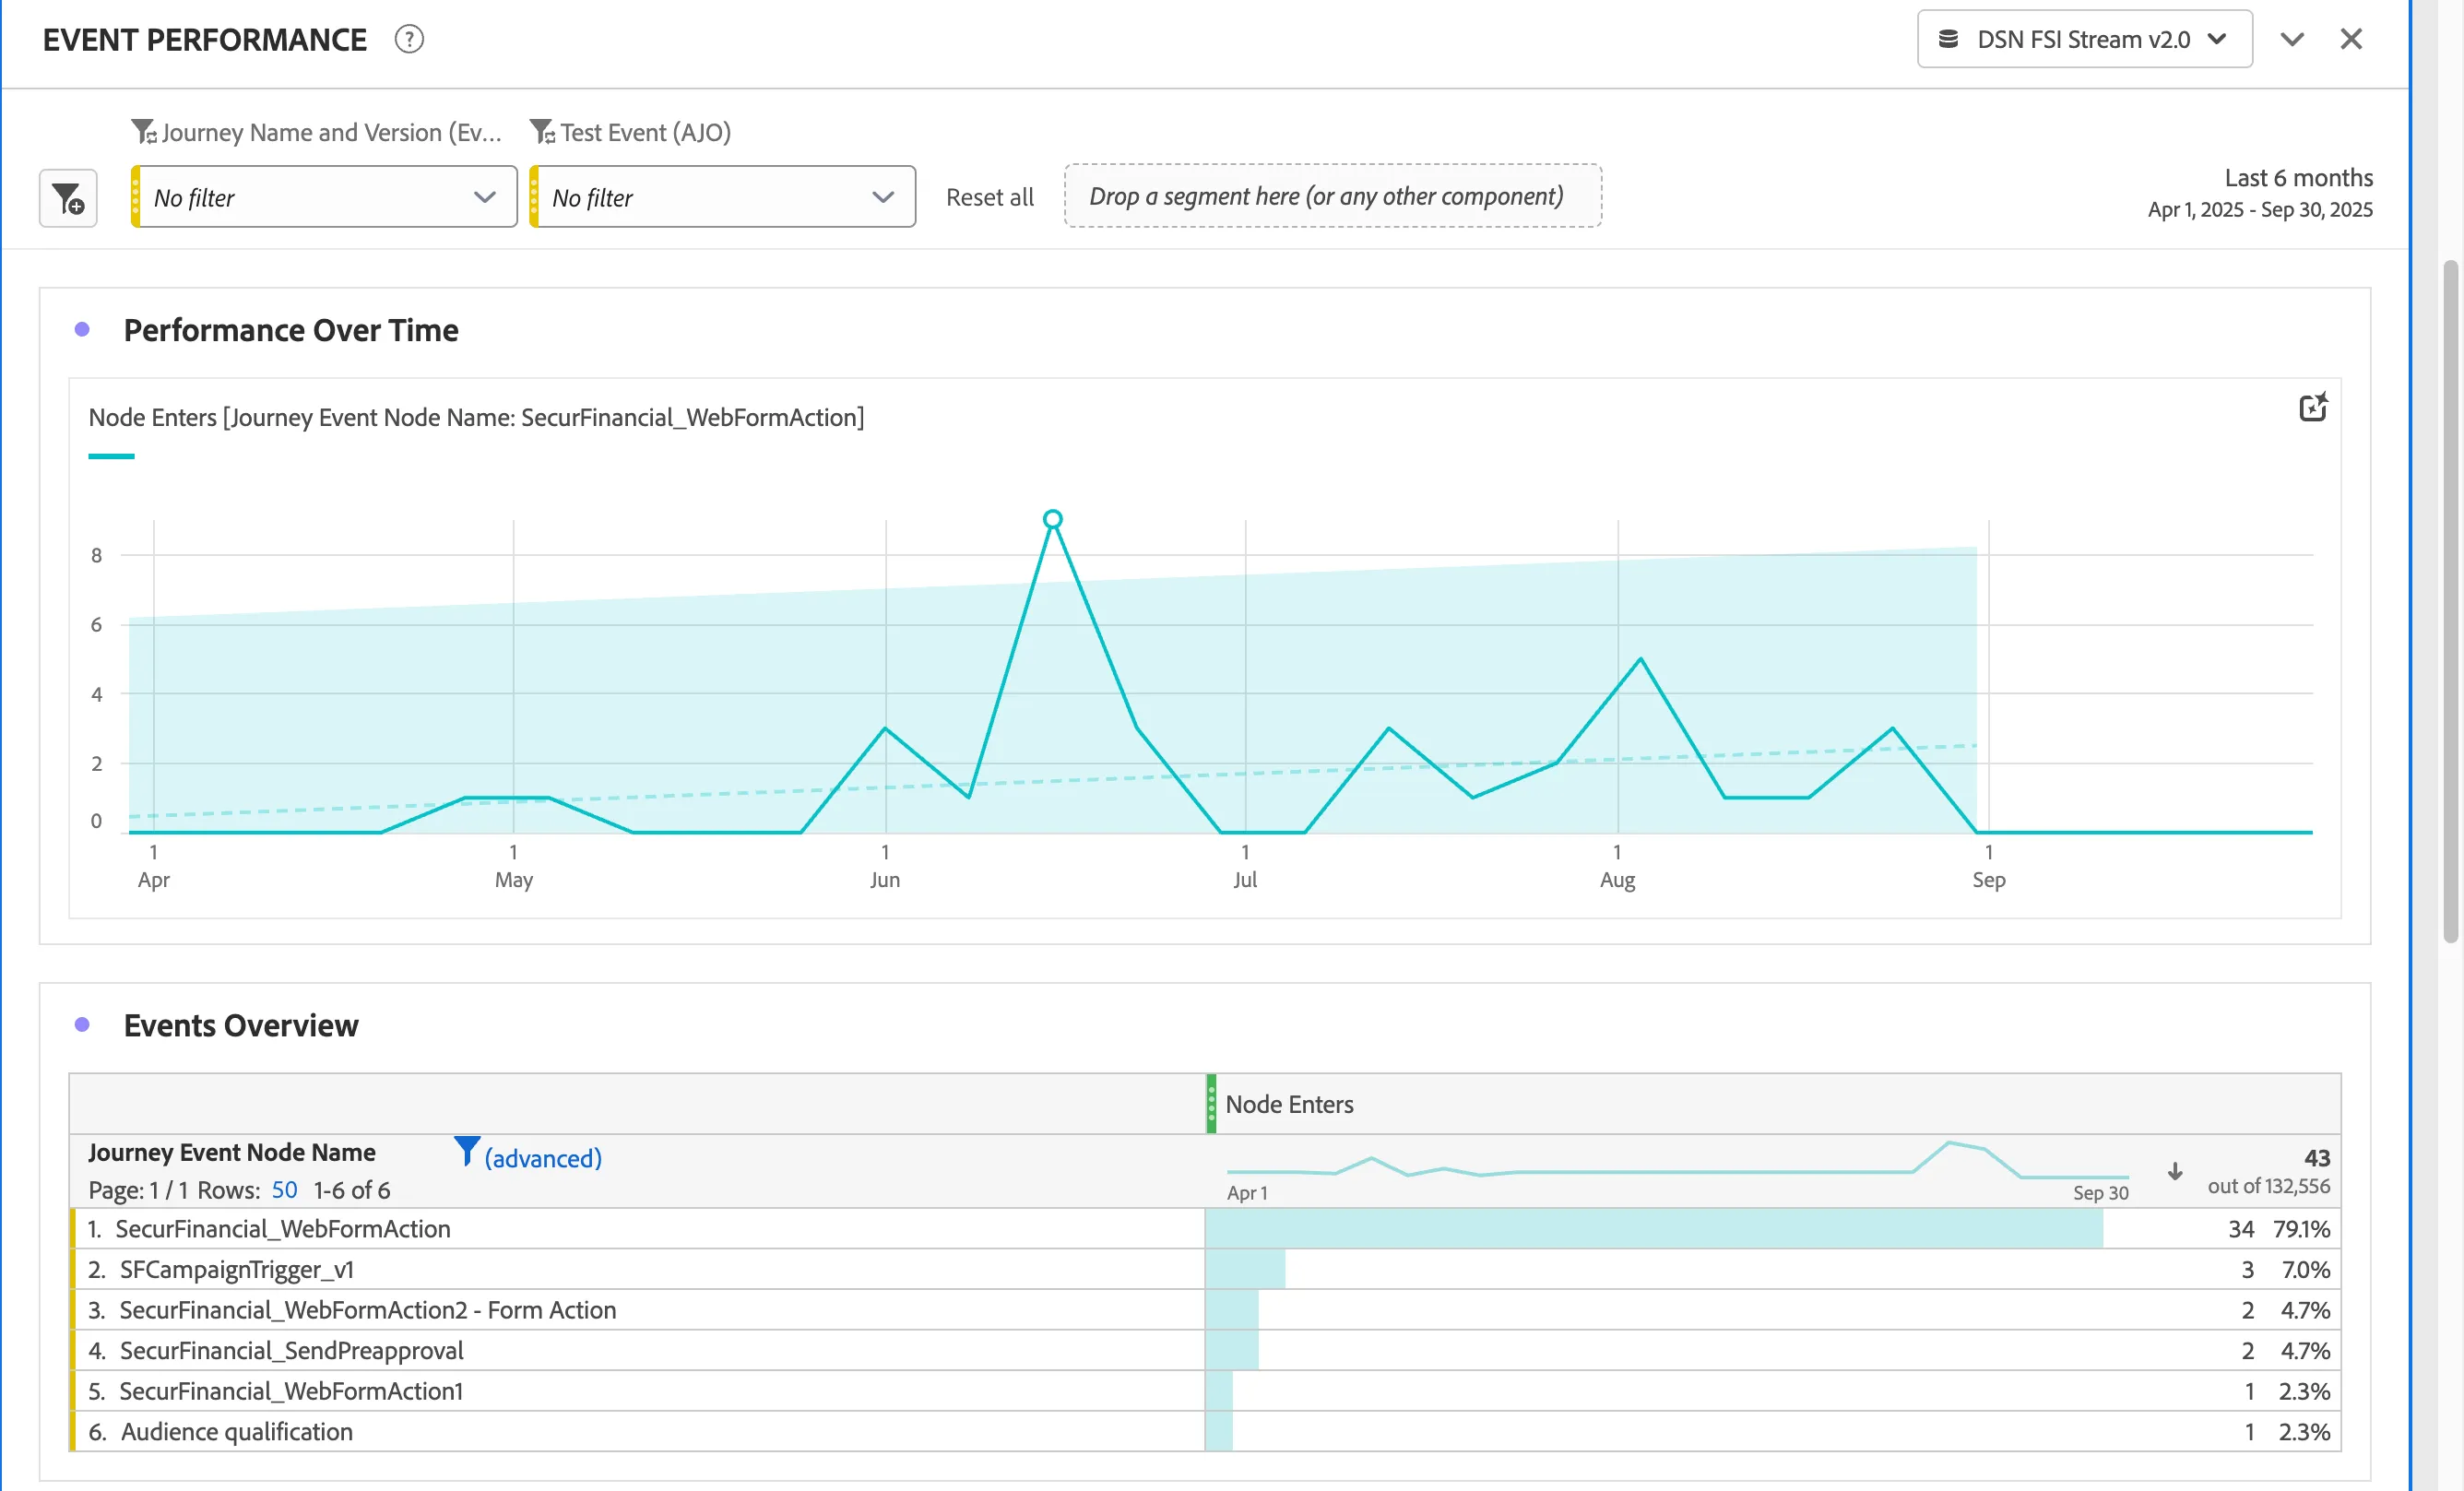Open chart export/share icon in Performance Over Time

2313,407
